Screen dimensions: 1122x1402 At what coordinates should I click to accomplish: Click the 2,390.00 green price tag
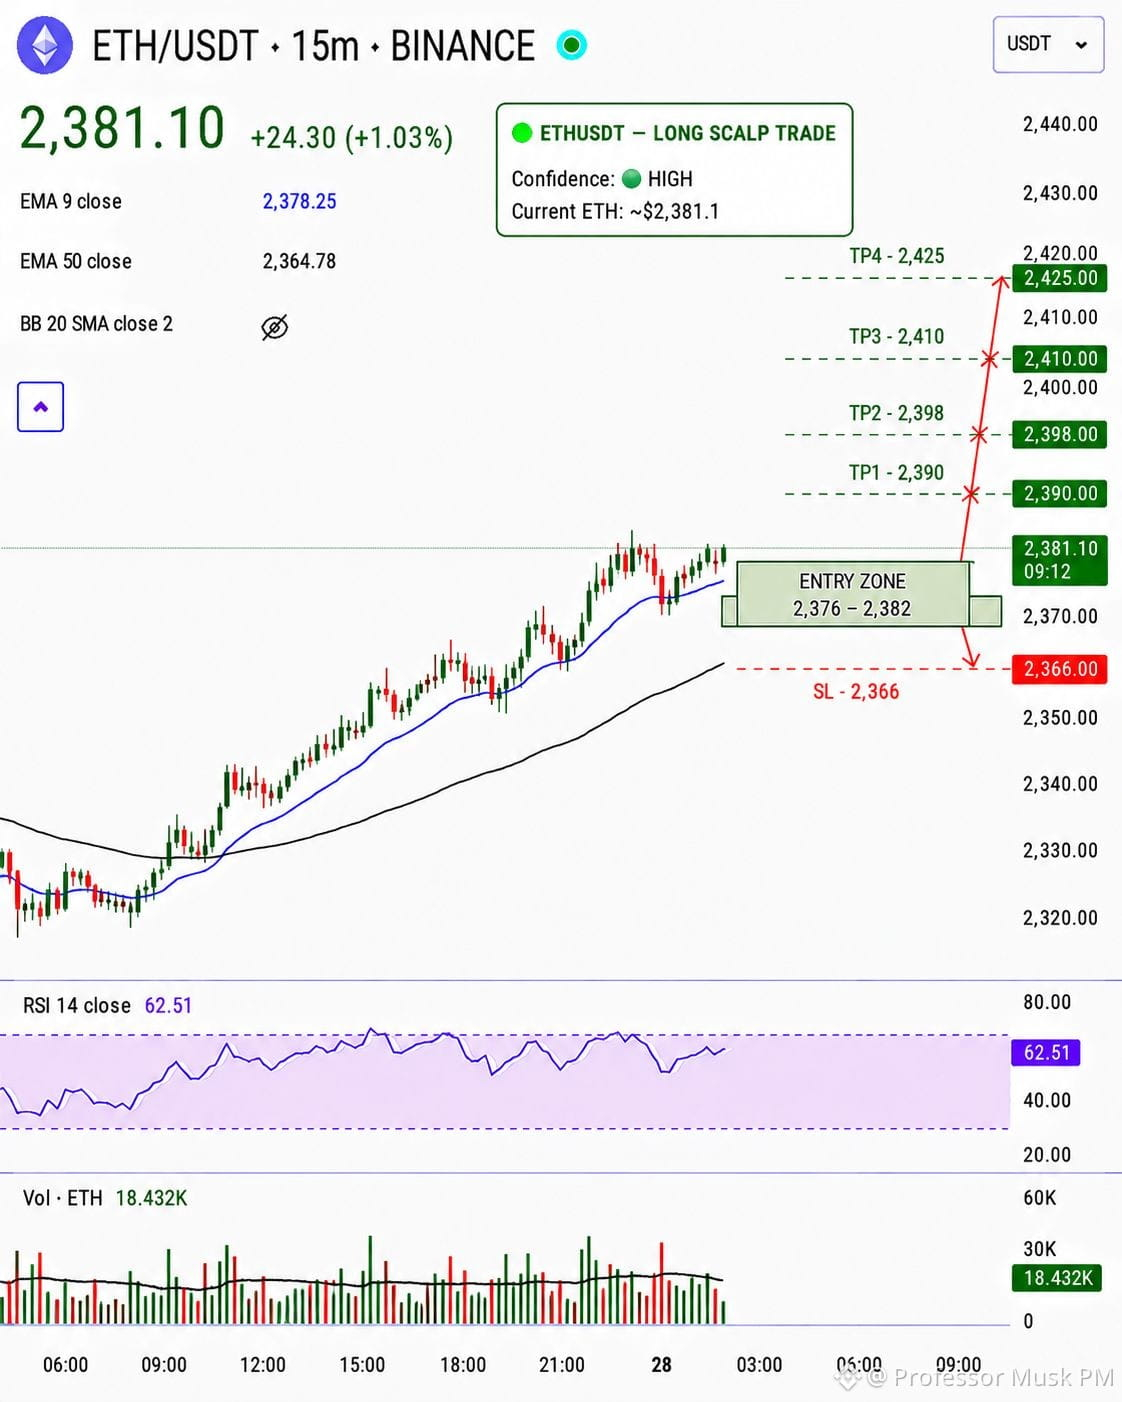[1060, 493]
